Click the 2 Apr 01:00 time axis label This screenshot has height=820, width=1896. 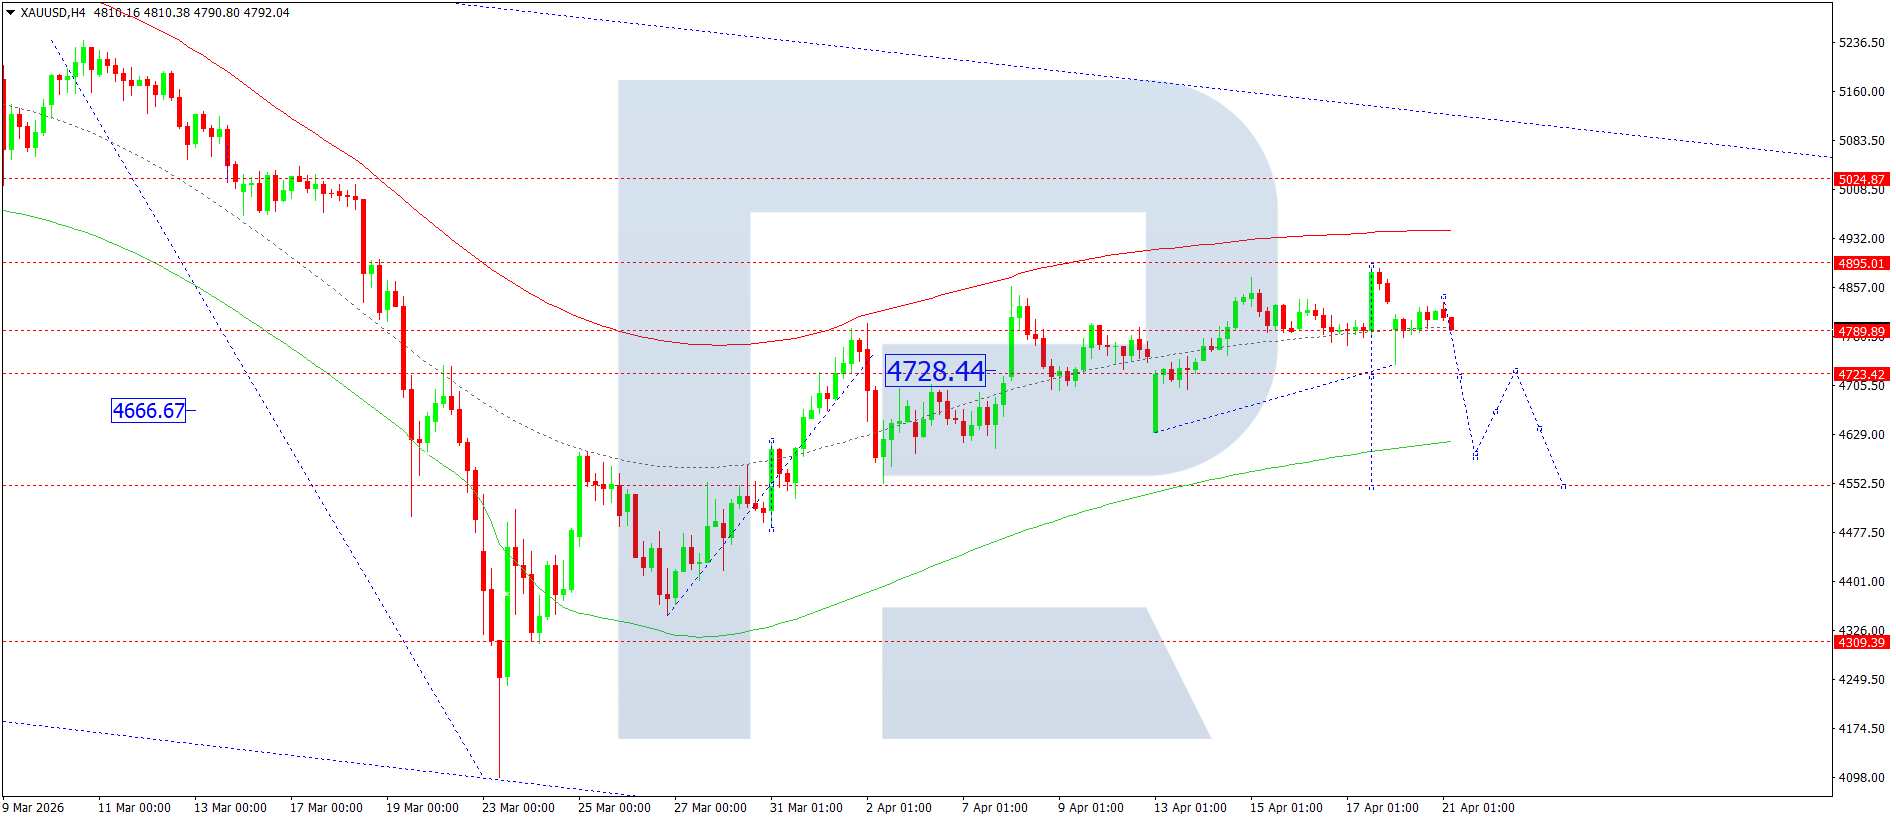[x=898, y=808]
